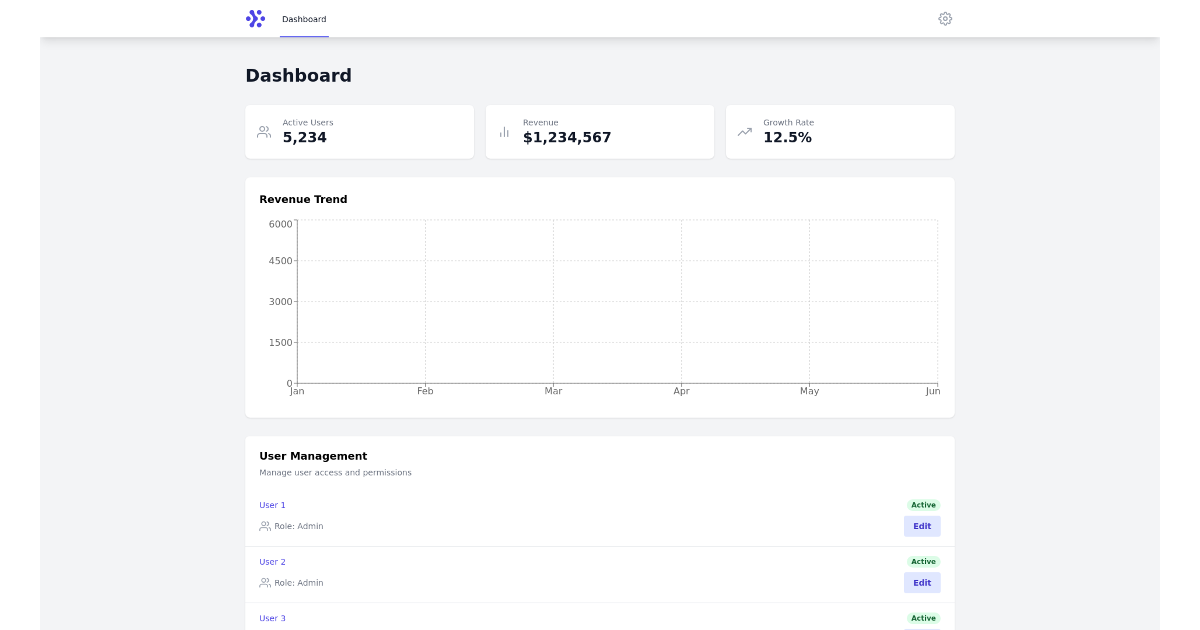The height and width of the screenshot is (630, 1200).
Task: Toggle User 2's Active status badge
Action: click(922, 561)
